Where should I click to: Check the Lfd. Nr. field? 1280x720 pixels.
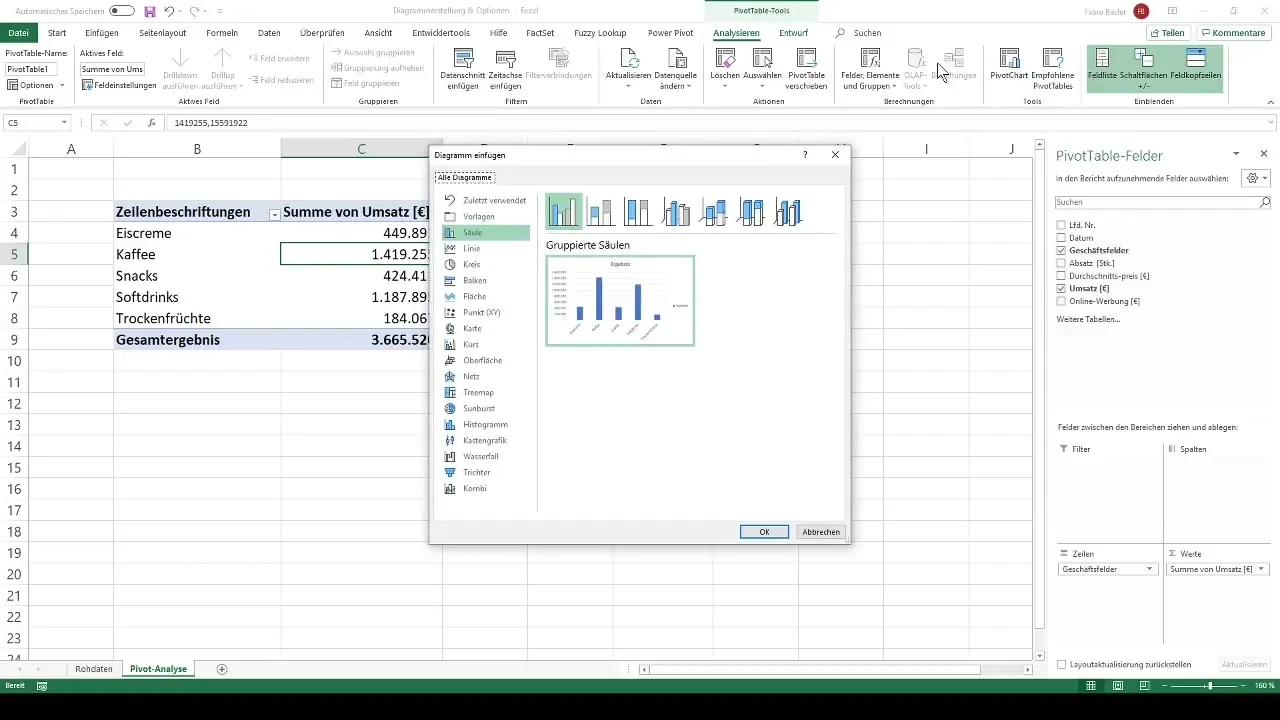click(x=1061, y=225)
